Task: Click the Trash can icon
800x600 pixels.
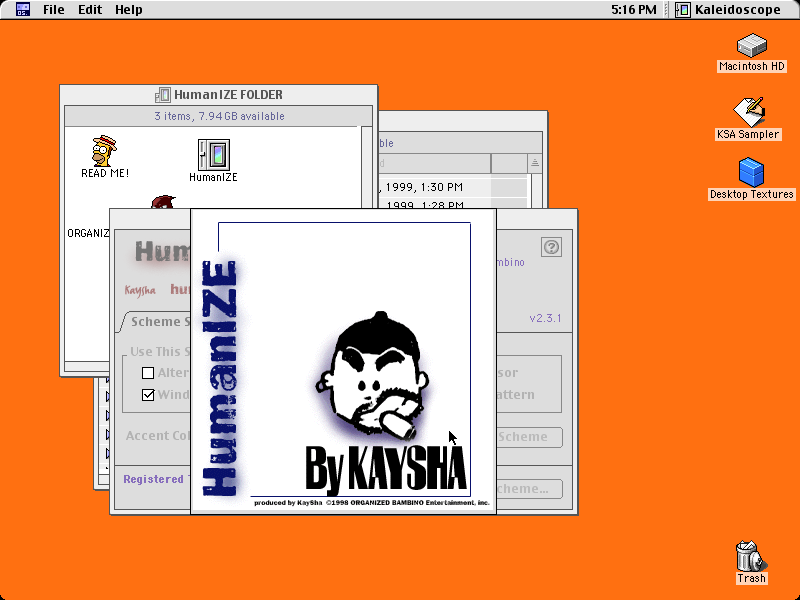Action: click(751, 556)
